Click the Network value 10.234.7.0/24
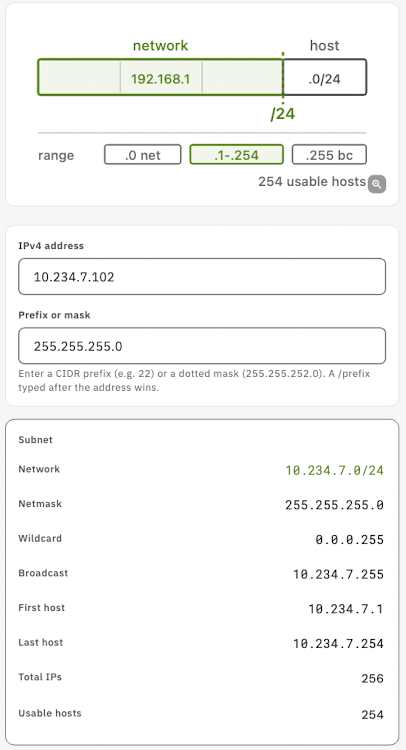 click(x=334, y=470)
